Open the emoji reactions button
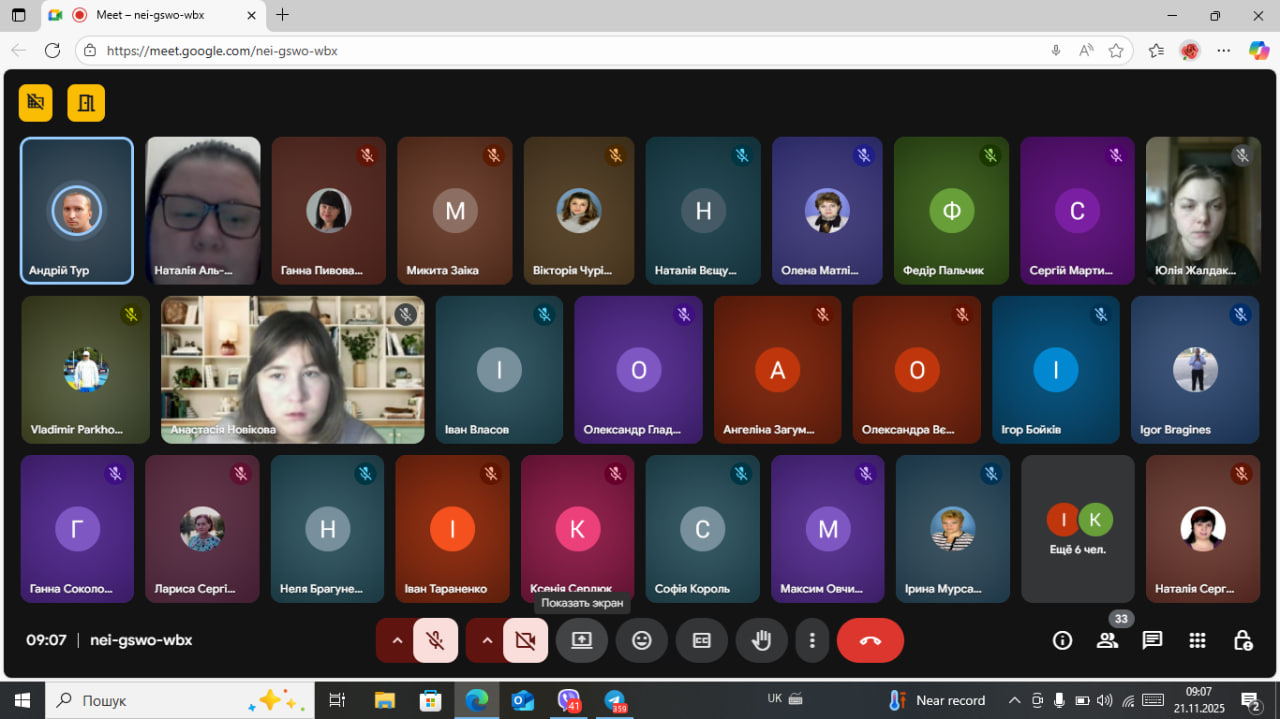 click(x=642, y=641)
